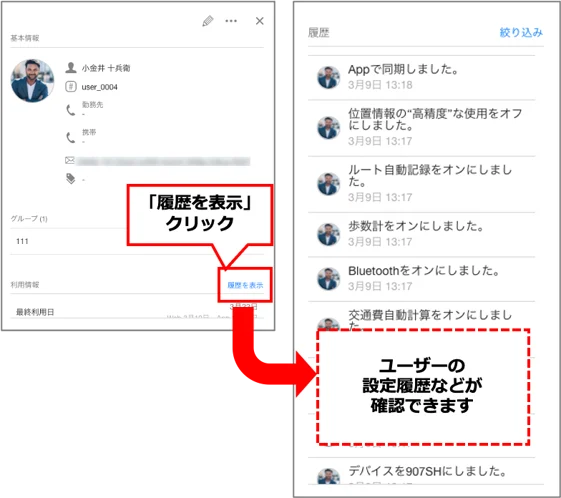This screenshot has width=561, height=498.
Task: Click the 歩数計をオンにしました entry
Action: click(421, 235)
